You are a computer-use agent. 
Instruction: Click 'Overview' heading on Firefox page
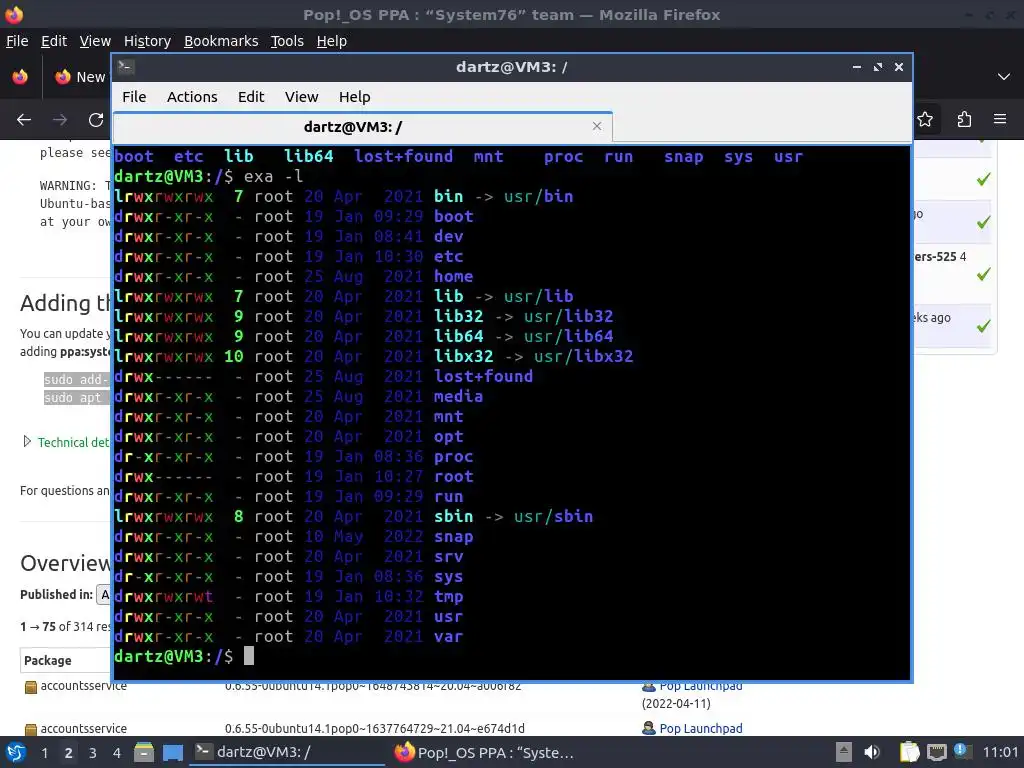(x=65, y=563)
